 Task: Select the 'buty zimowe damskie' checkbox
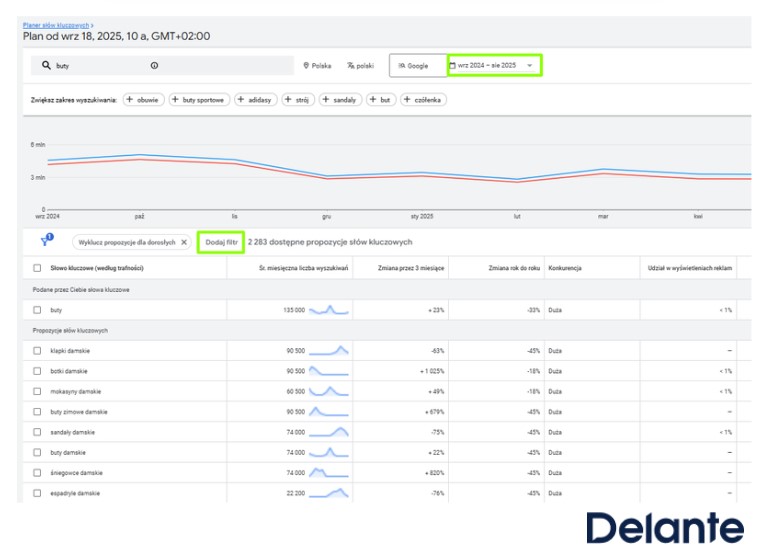[37, 411]
